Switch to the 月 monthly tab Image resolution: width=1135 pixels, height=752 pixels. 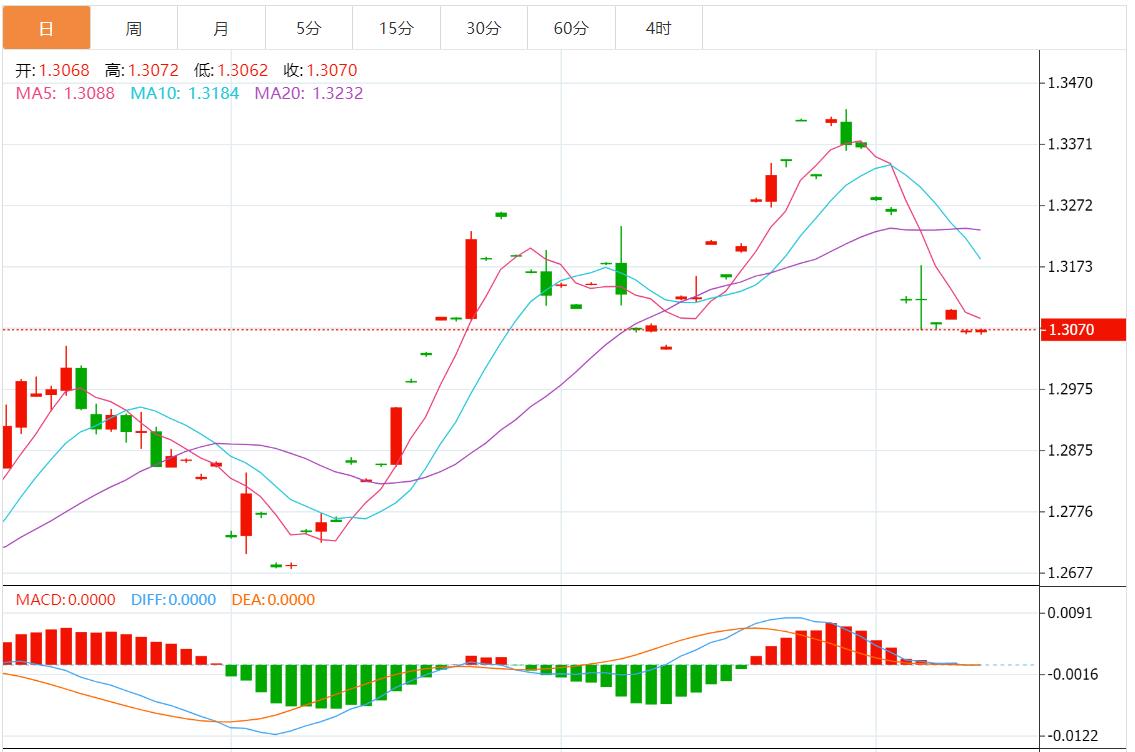(221, 28)
